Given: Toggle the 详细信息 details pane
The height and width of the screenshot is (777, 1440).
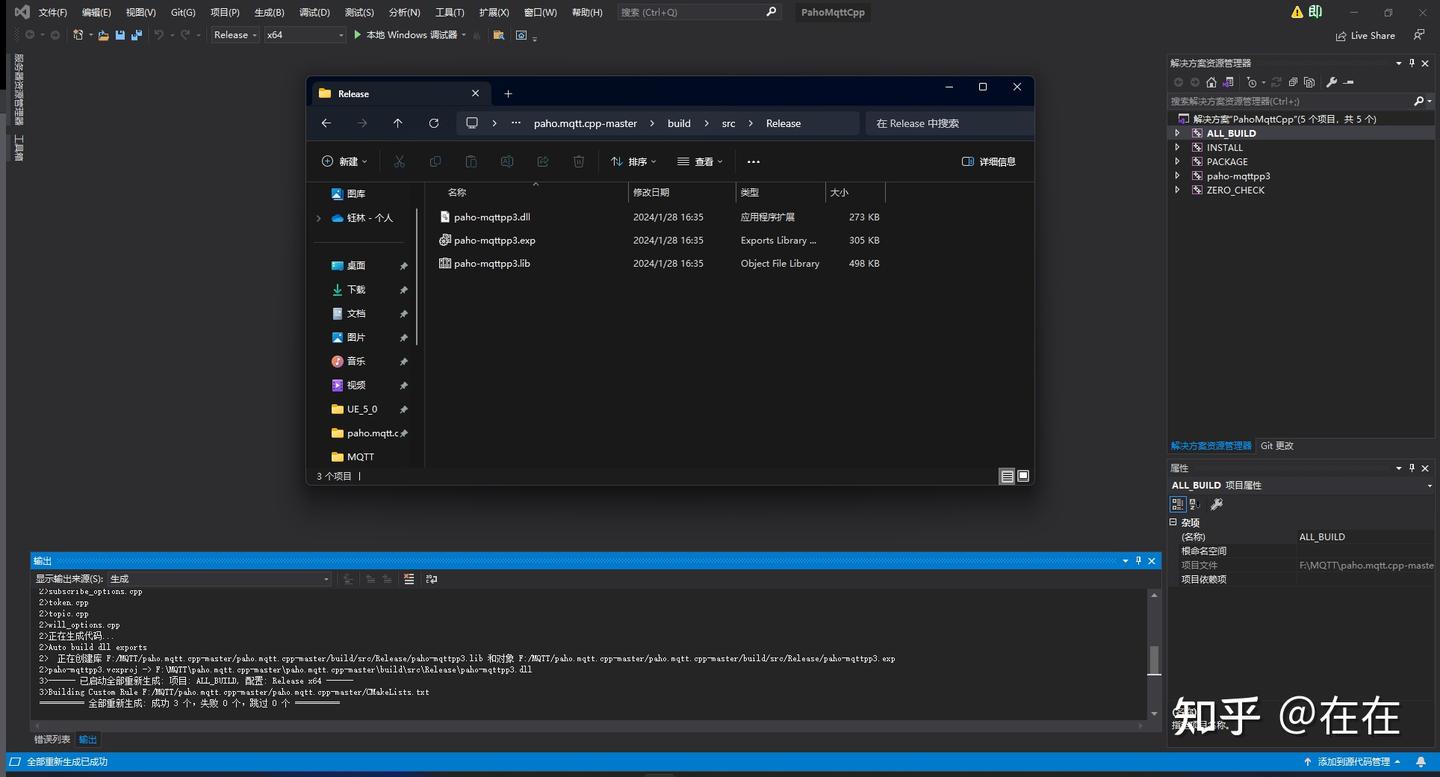Looking at the screenshot, I should 988,162.
